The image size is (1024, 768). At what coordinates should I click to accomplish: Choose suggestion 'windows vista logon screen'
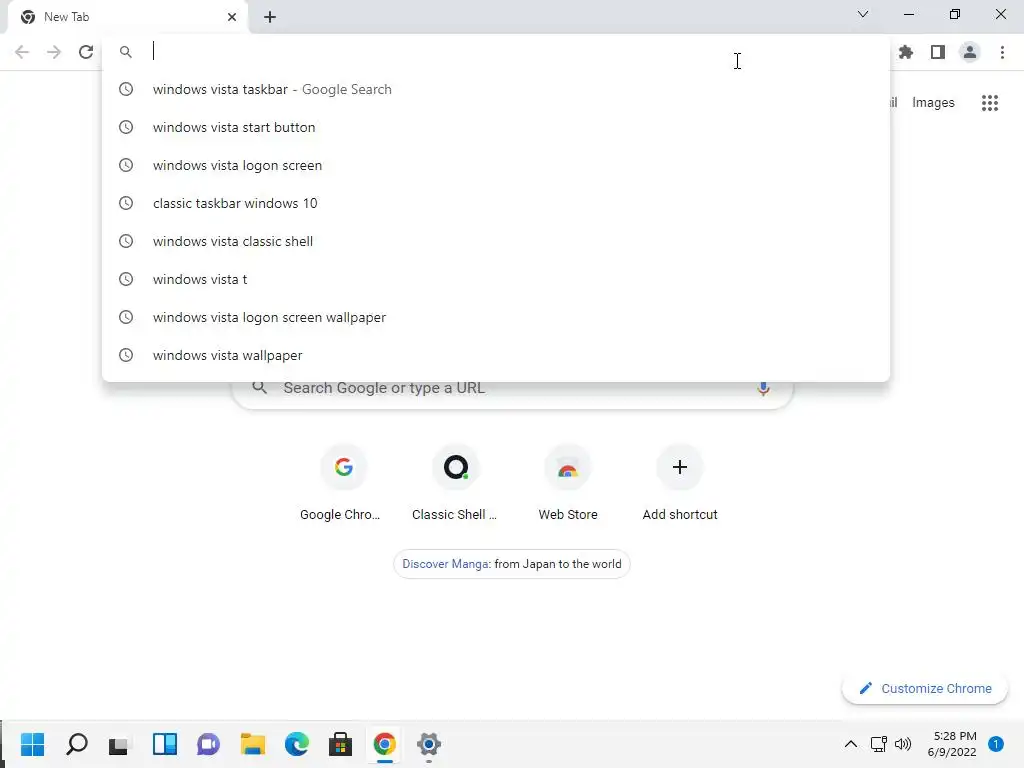coord(496,165)
